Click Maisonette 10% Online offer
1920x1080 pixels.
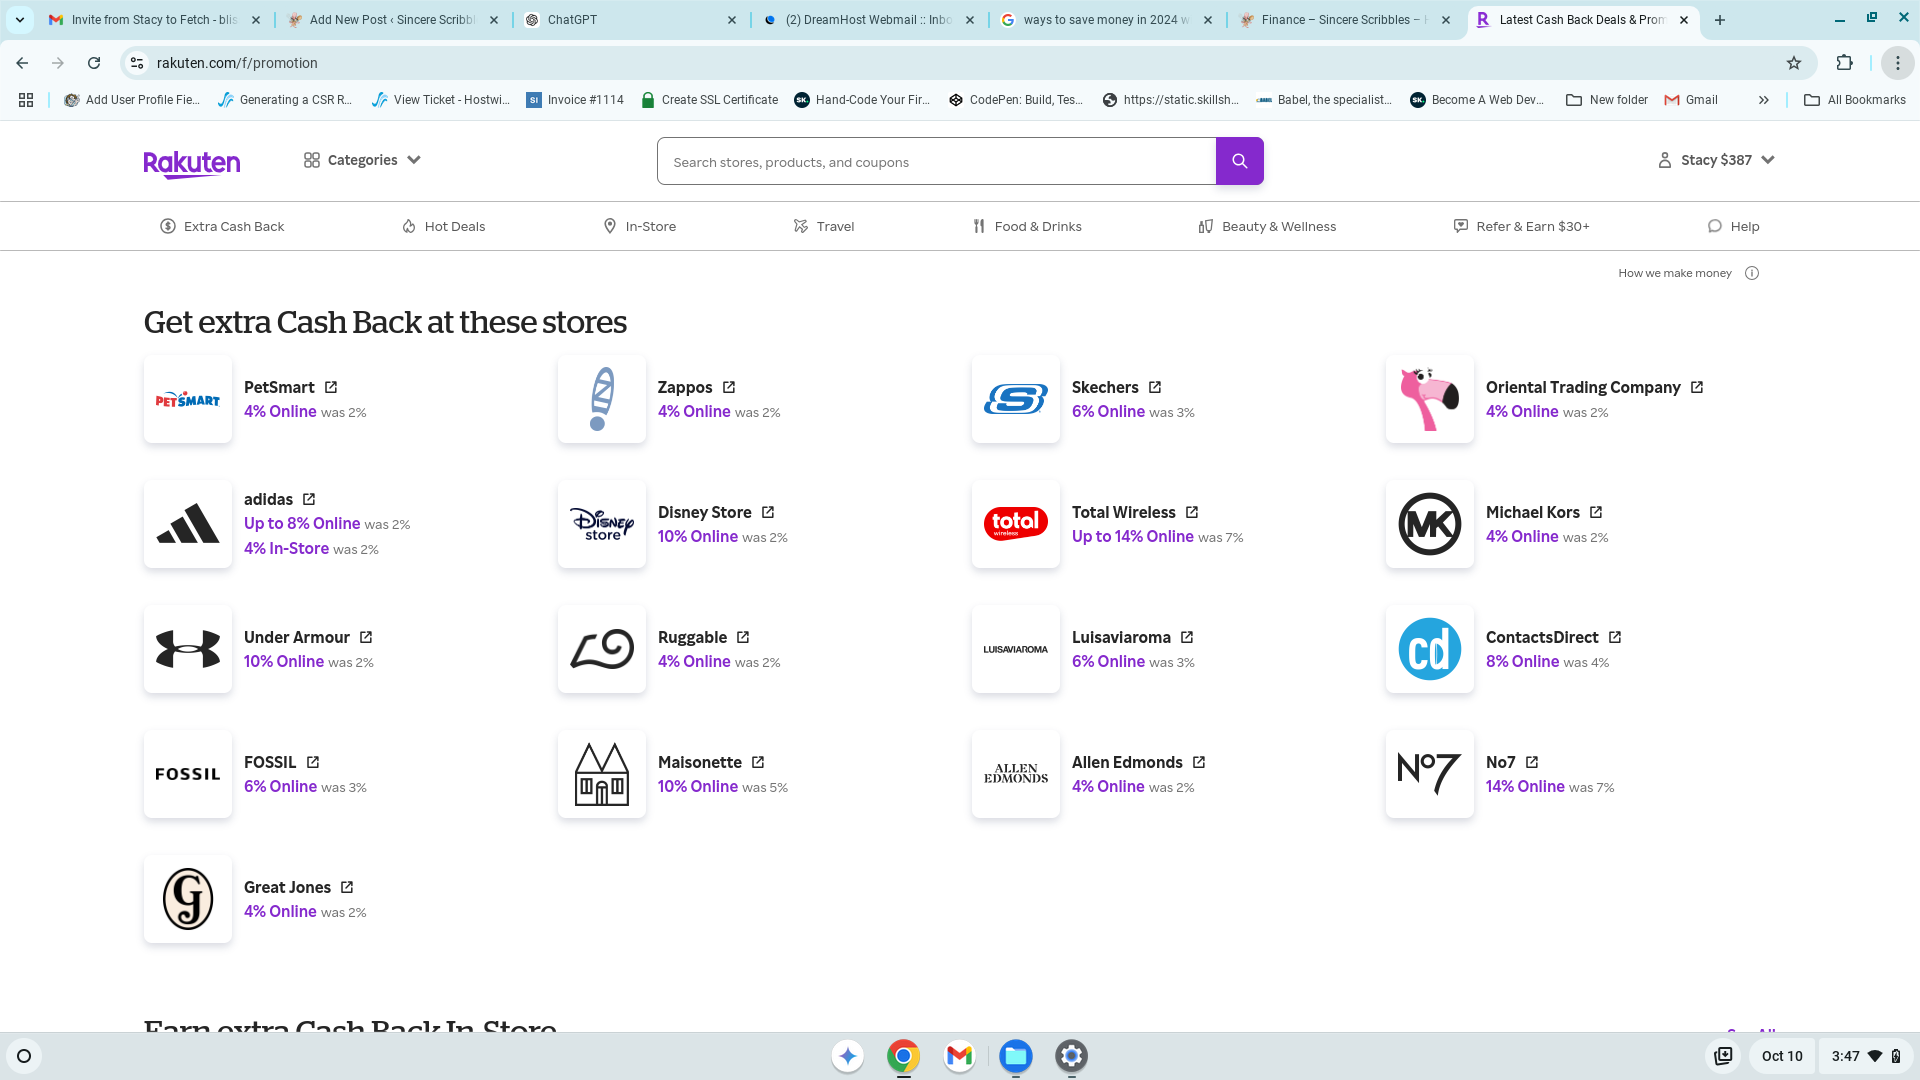[x=698, y=787]
